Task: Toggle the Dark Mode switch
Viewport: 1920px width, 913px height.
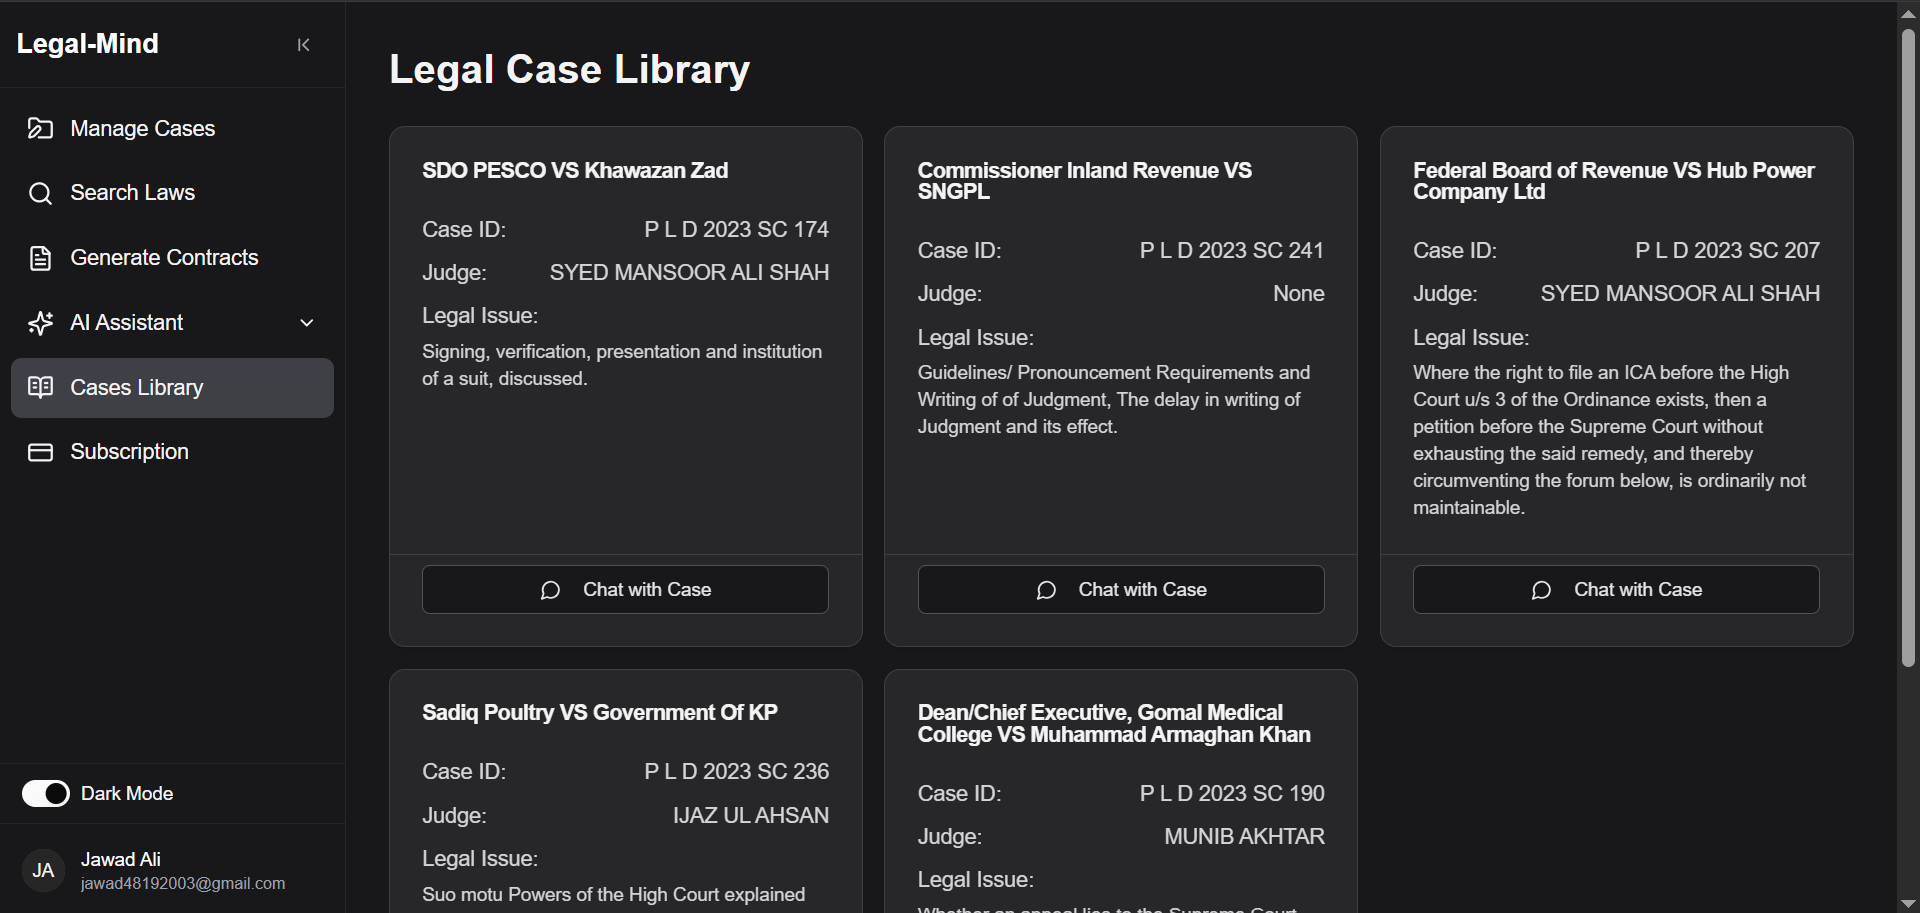Action: click(x=46, y=793)
